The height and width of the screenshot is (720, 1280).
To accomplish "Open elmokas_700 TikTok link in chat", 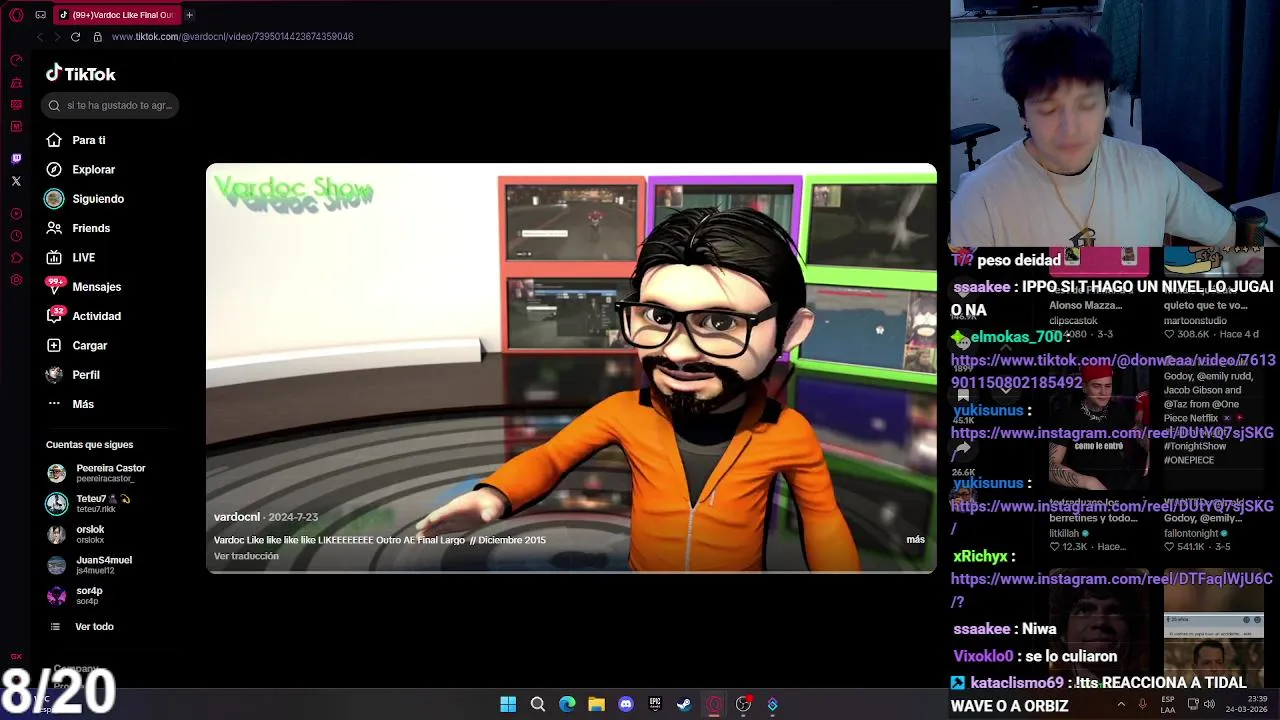I will [1113, 371].
